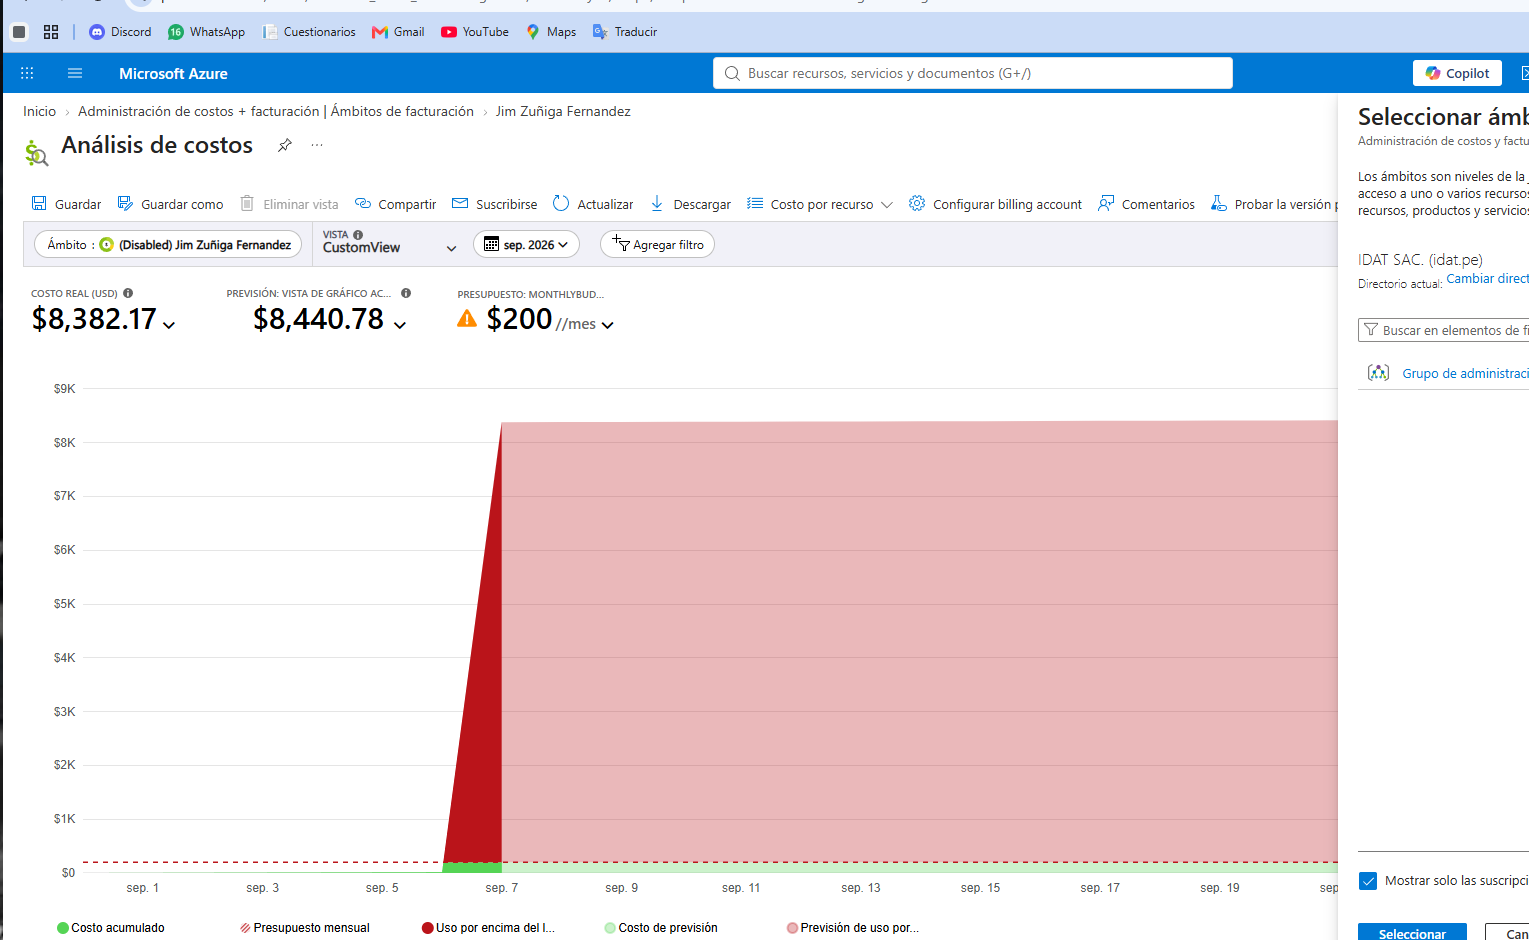The height and width of the screenshot is (940, 1529).
Task: Open WhatsApp bookmark
Action: click(x=206, y=32)
